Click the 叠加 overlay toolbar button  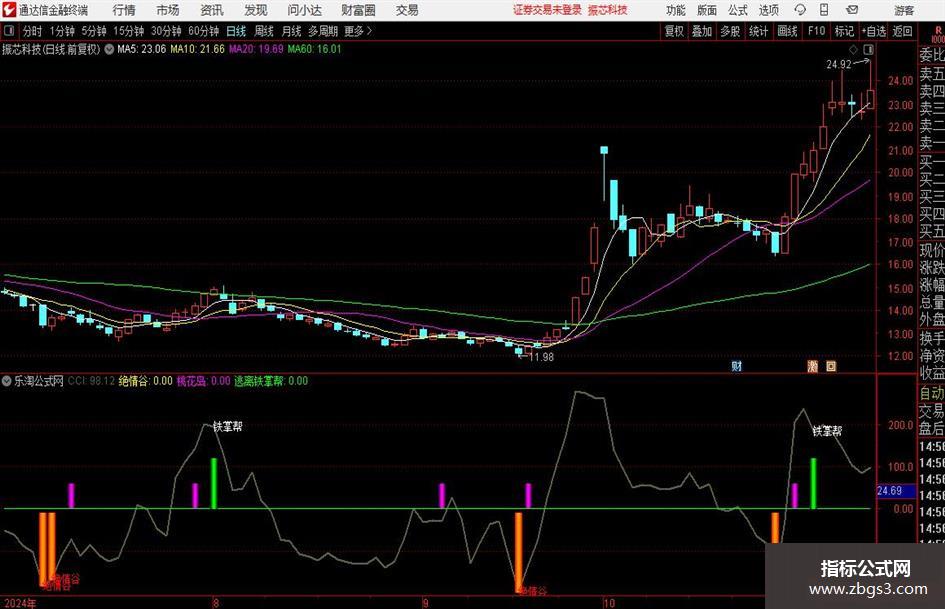point(702,31)
